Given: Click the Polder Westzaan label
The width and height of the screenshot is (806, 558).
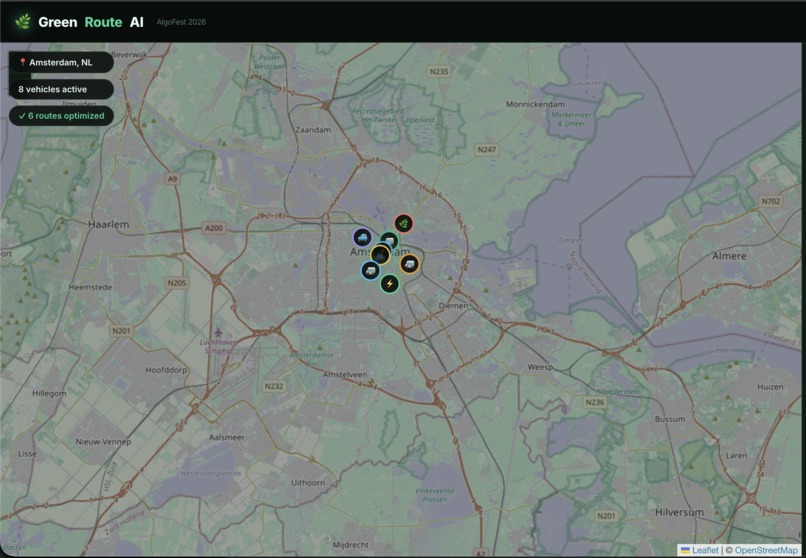Looking at the screenshot, I should (x=269, y=62).
